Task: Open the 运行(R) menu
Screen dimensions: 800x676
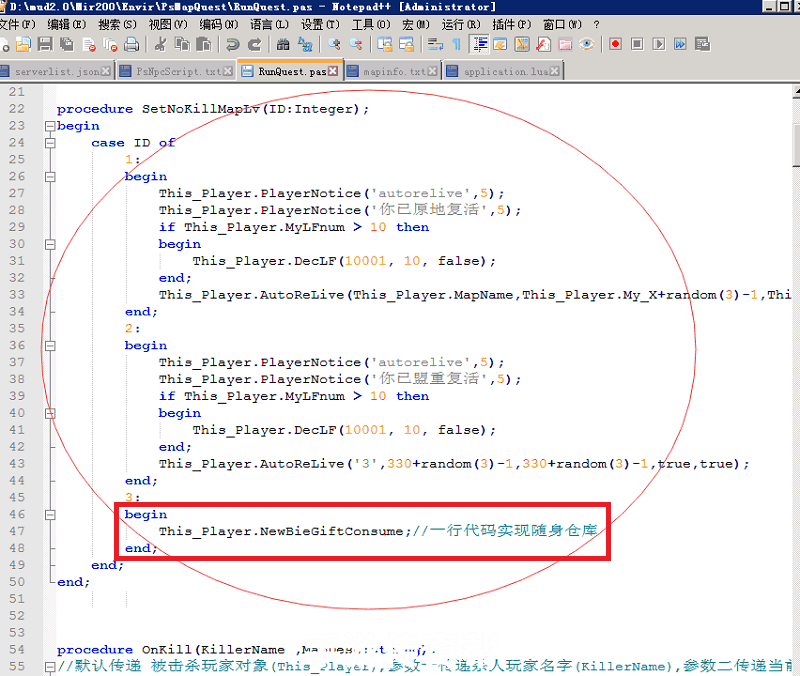Action: (x=461, y=24)
